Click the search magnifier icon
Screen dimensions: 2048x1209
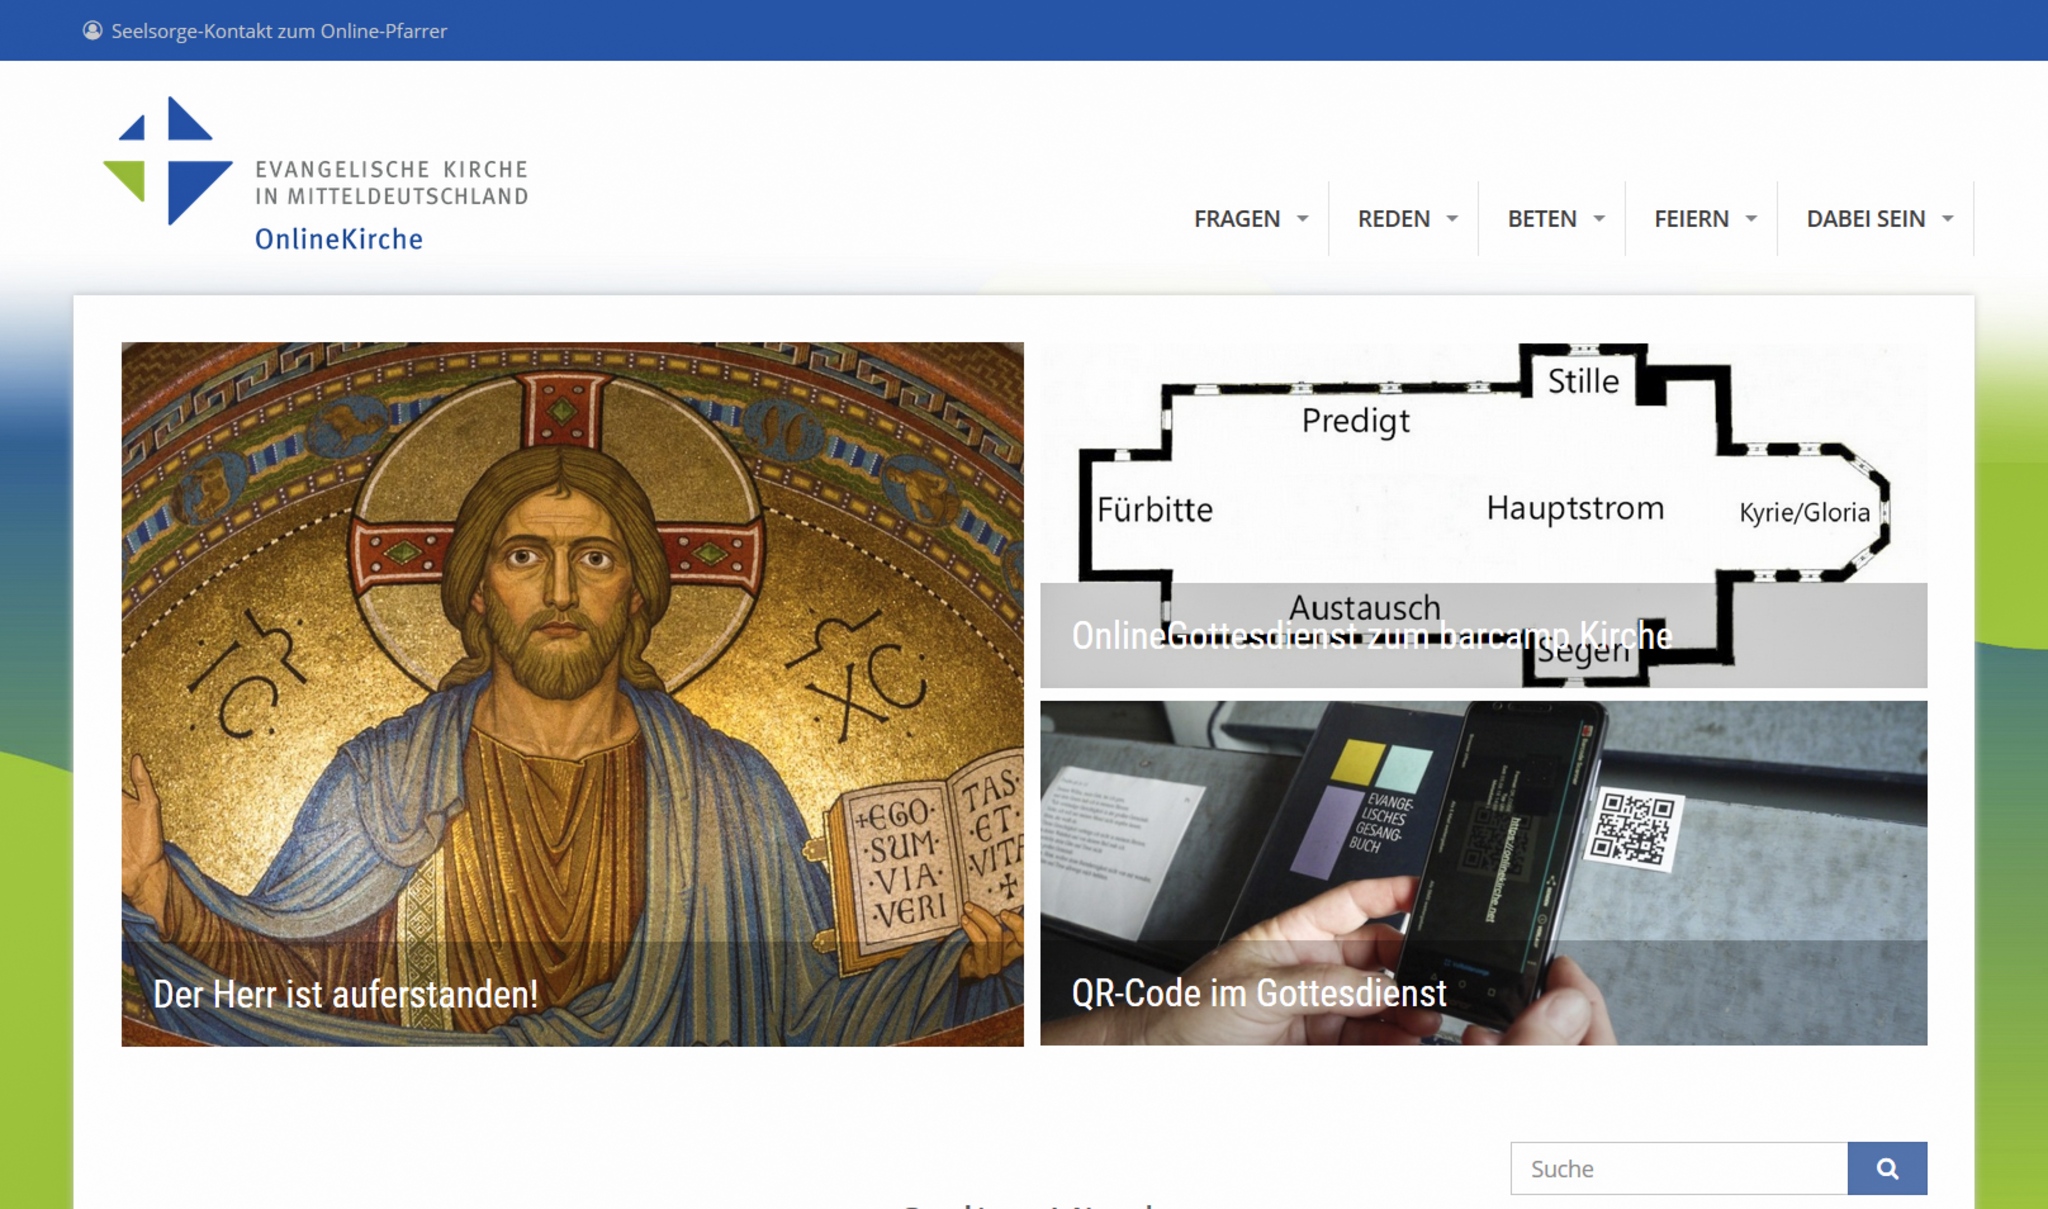[x=1888, y=1167]
